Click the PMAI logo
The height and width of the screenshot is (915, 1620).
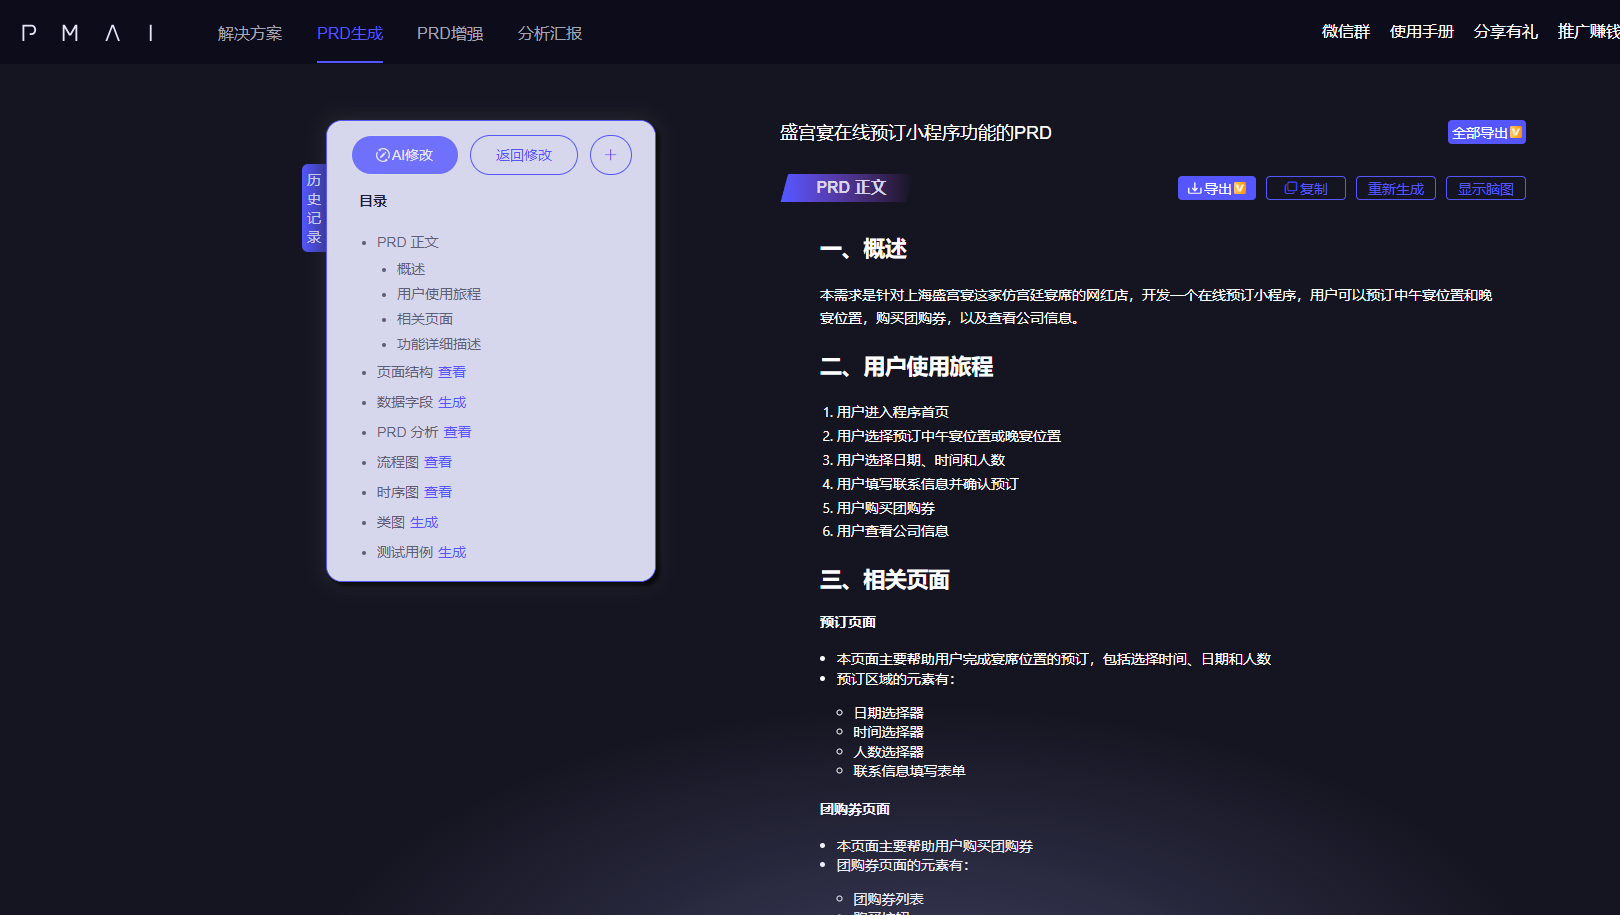[x=88, y=33]
